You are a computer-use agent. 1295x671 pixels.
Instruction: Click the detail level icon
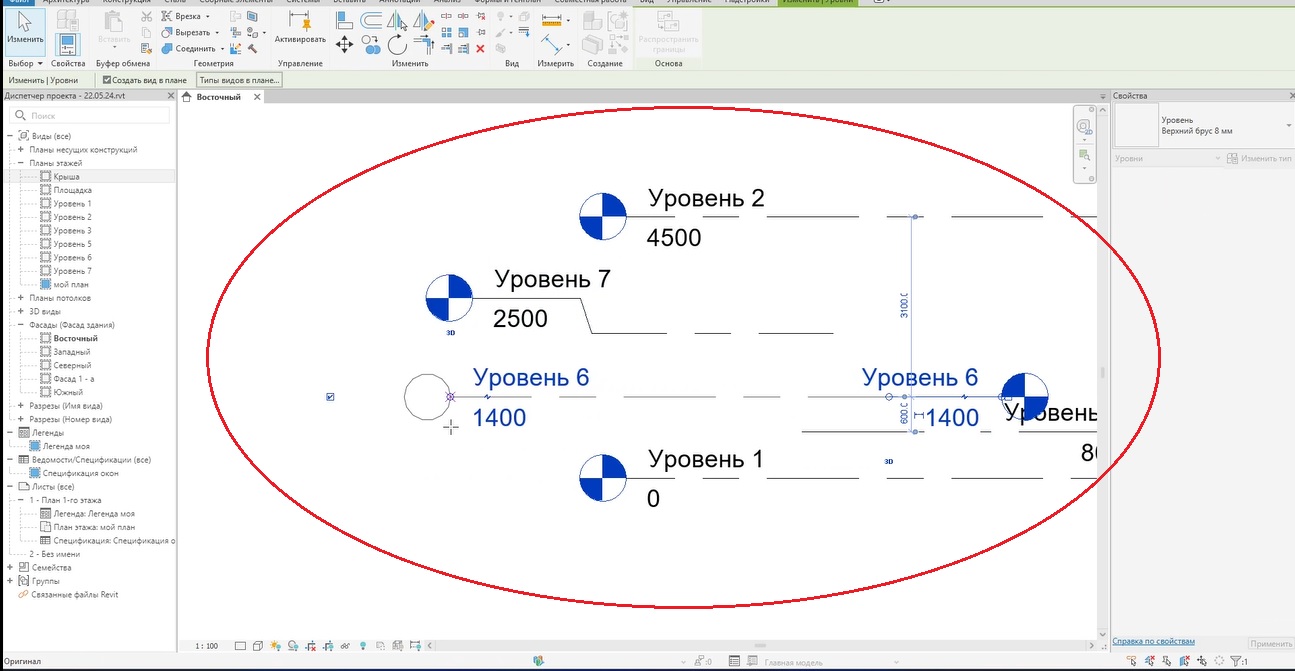click(240, 646)
